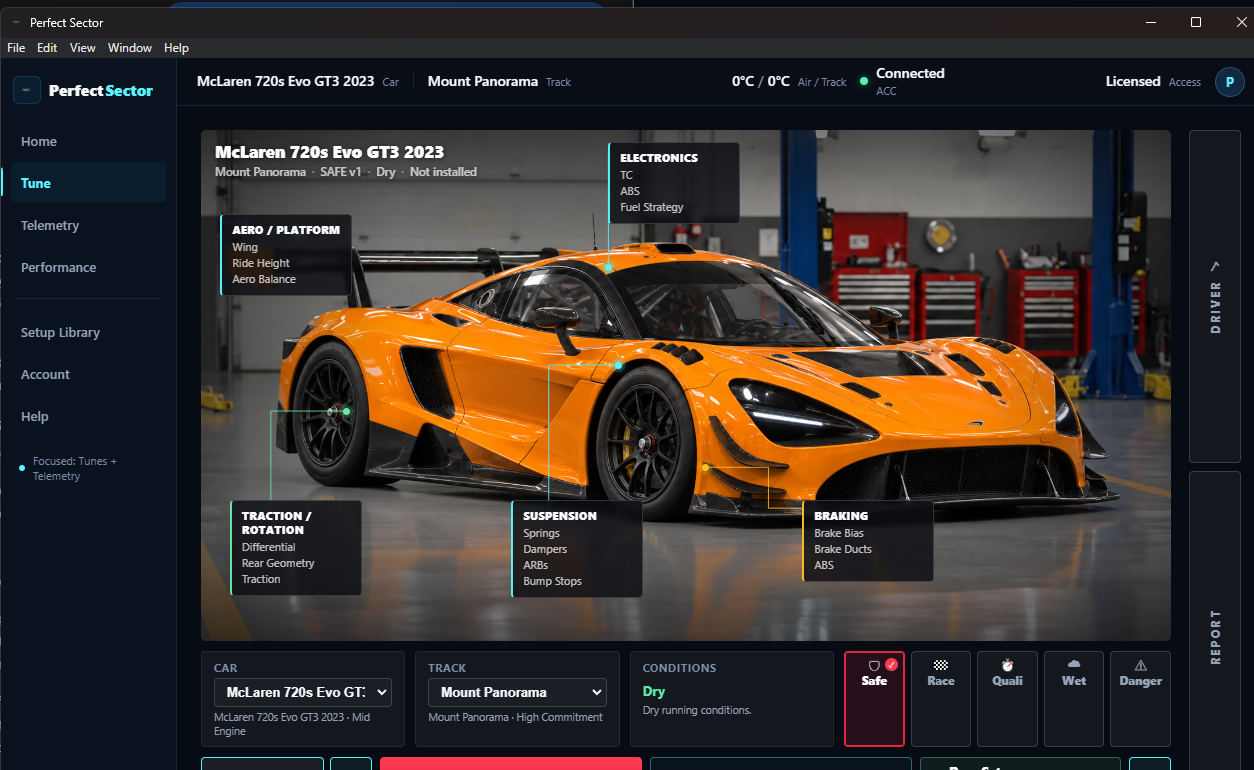
Task: Expand the Report side panel
Action: [1215, 620]
